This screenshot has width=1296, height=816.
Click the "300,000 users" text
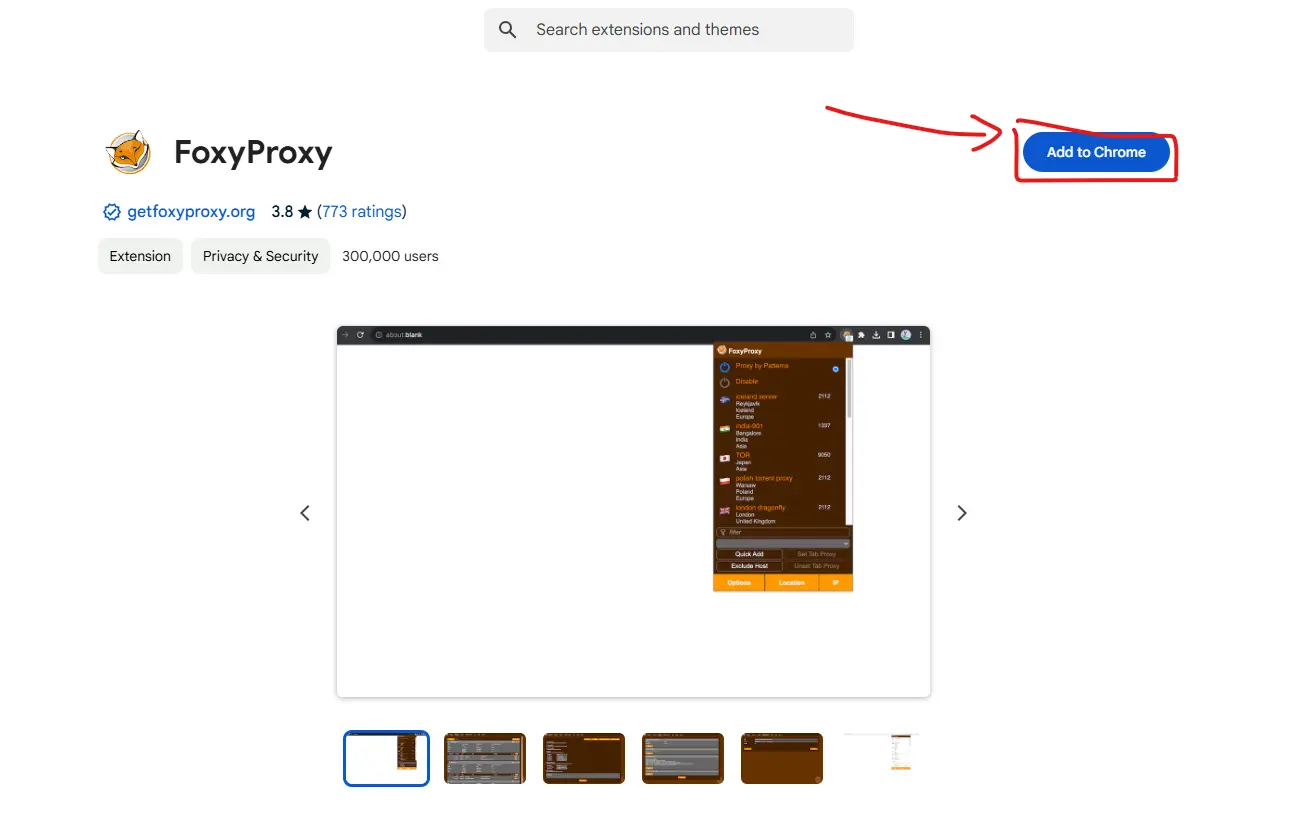point(390,256)
